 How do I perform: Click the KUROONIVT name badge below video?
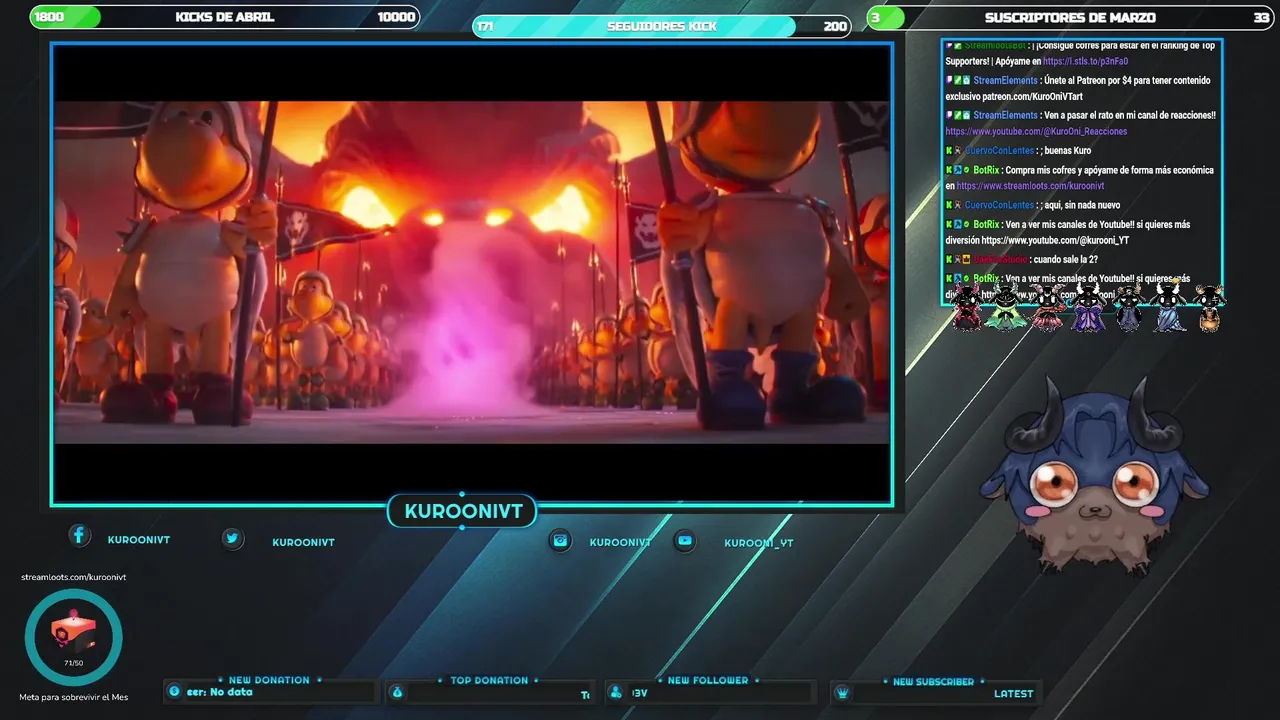[462, 511]
